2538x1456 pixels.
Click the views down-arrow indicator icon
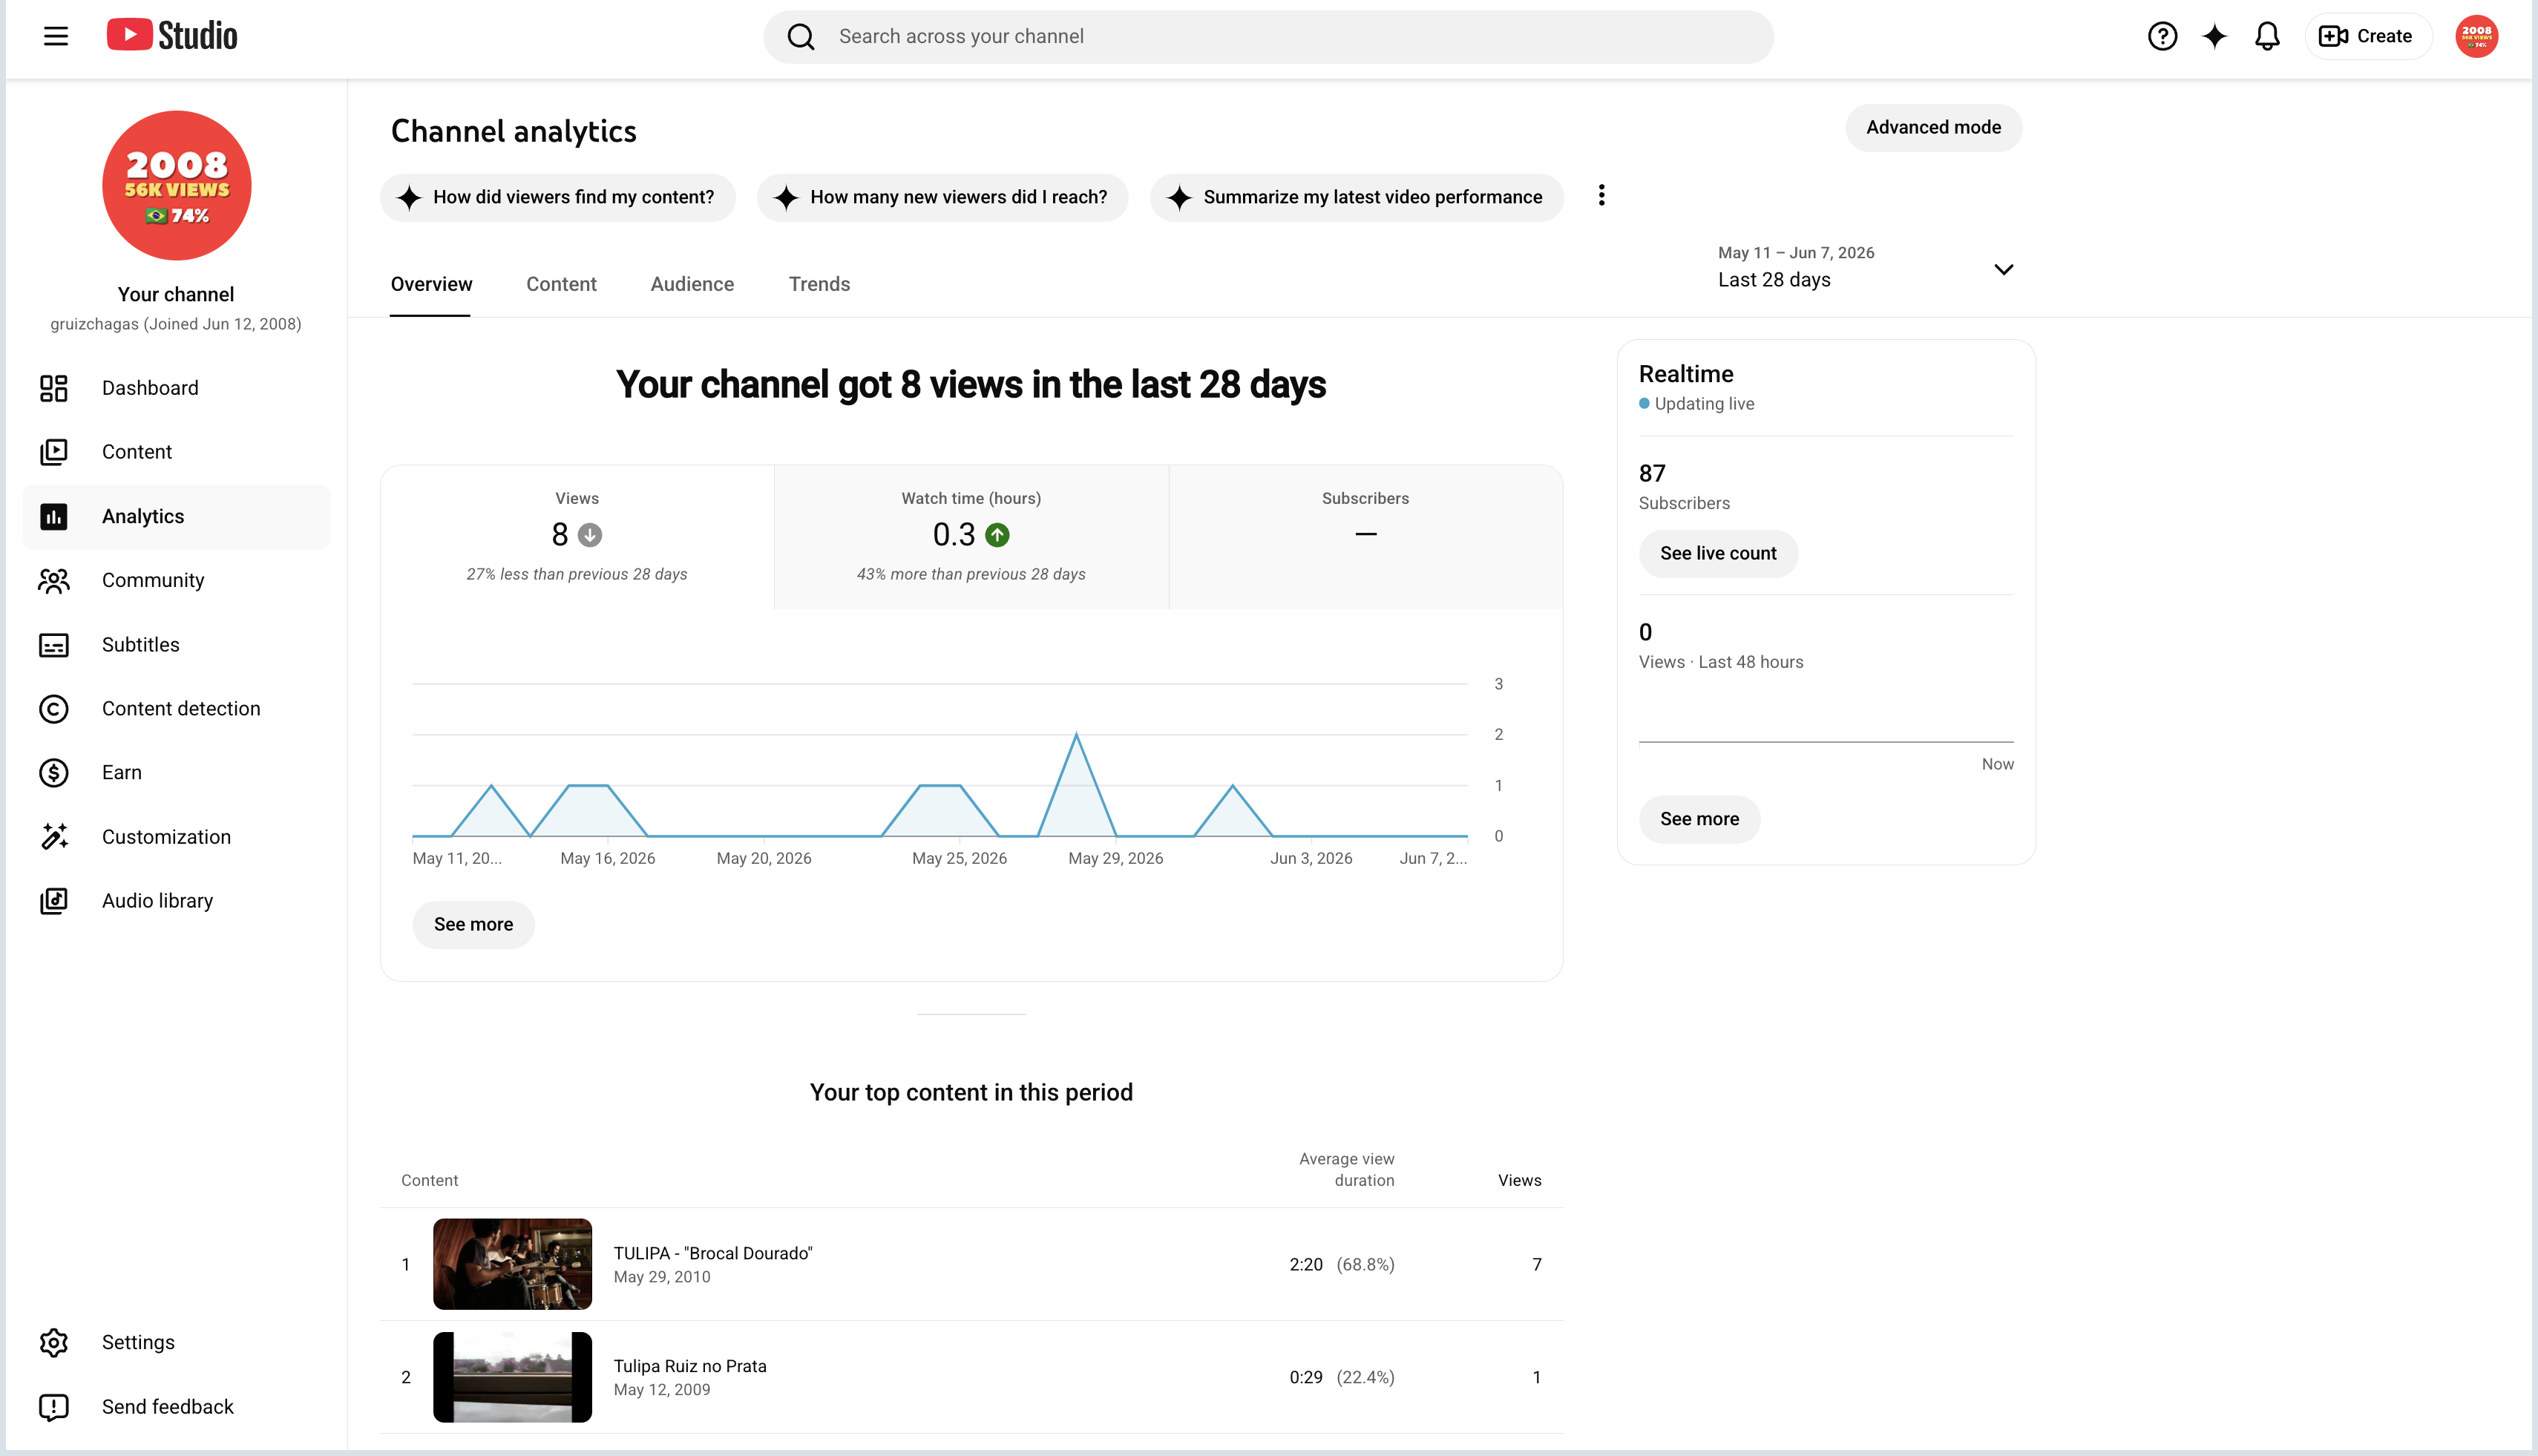[590, 535]
